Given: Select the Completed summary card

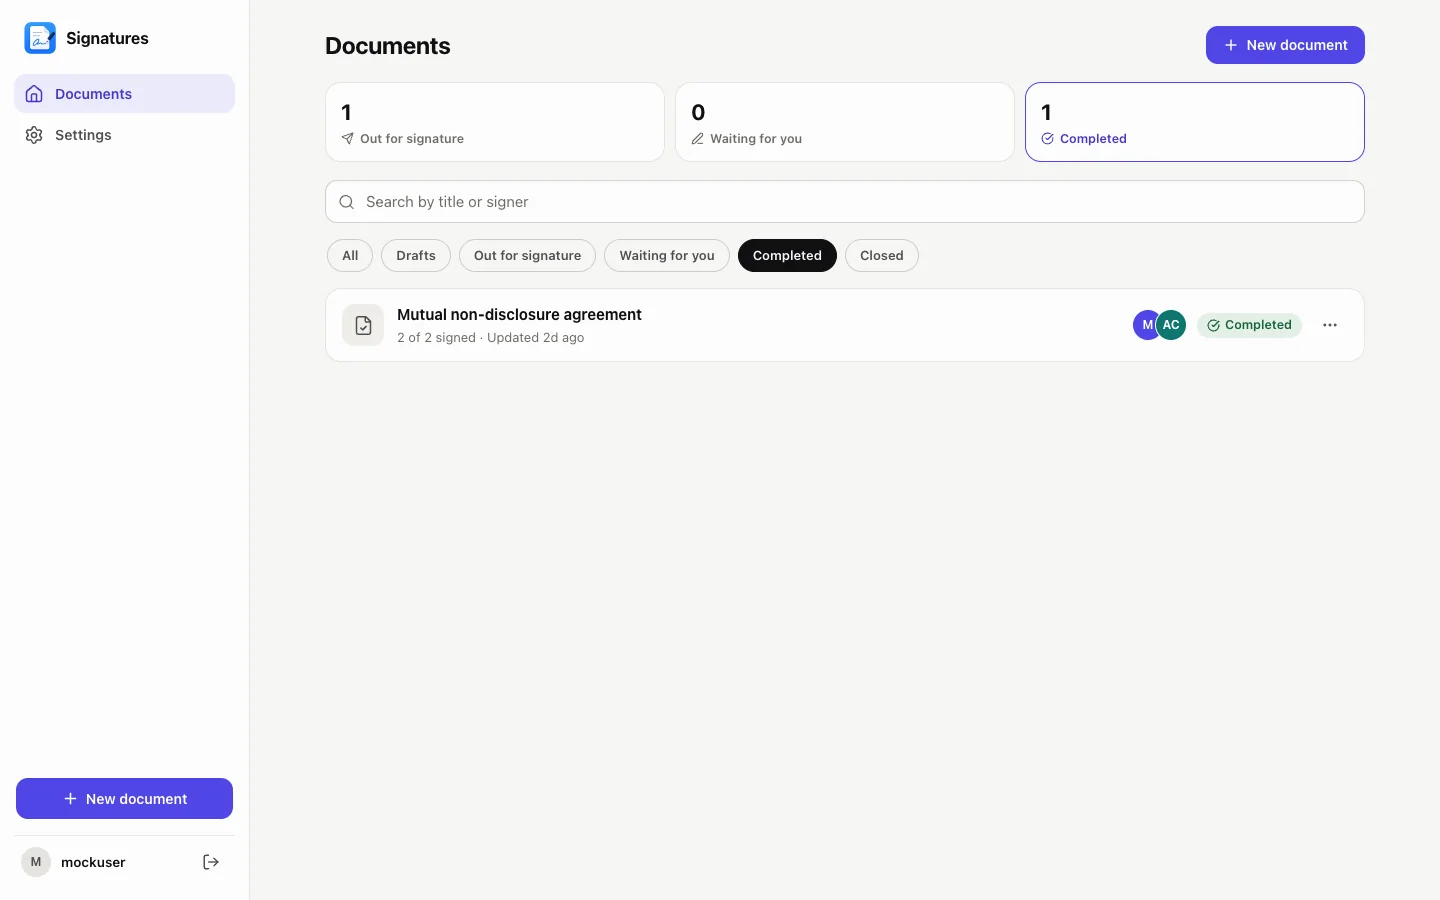Looking at the screenshot, I should (1195, 122).
